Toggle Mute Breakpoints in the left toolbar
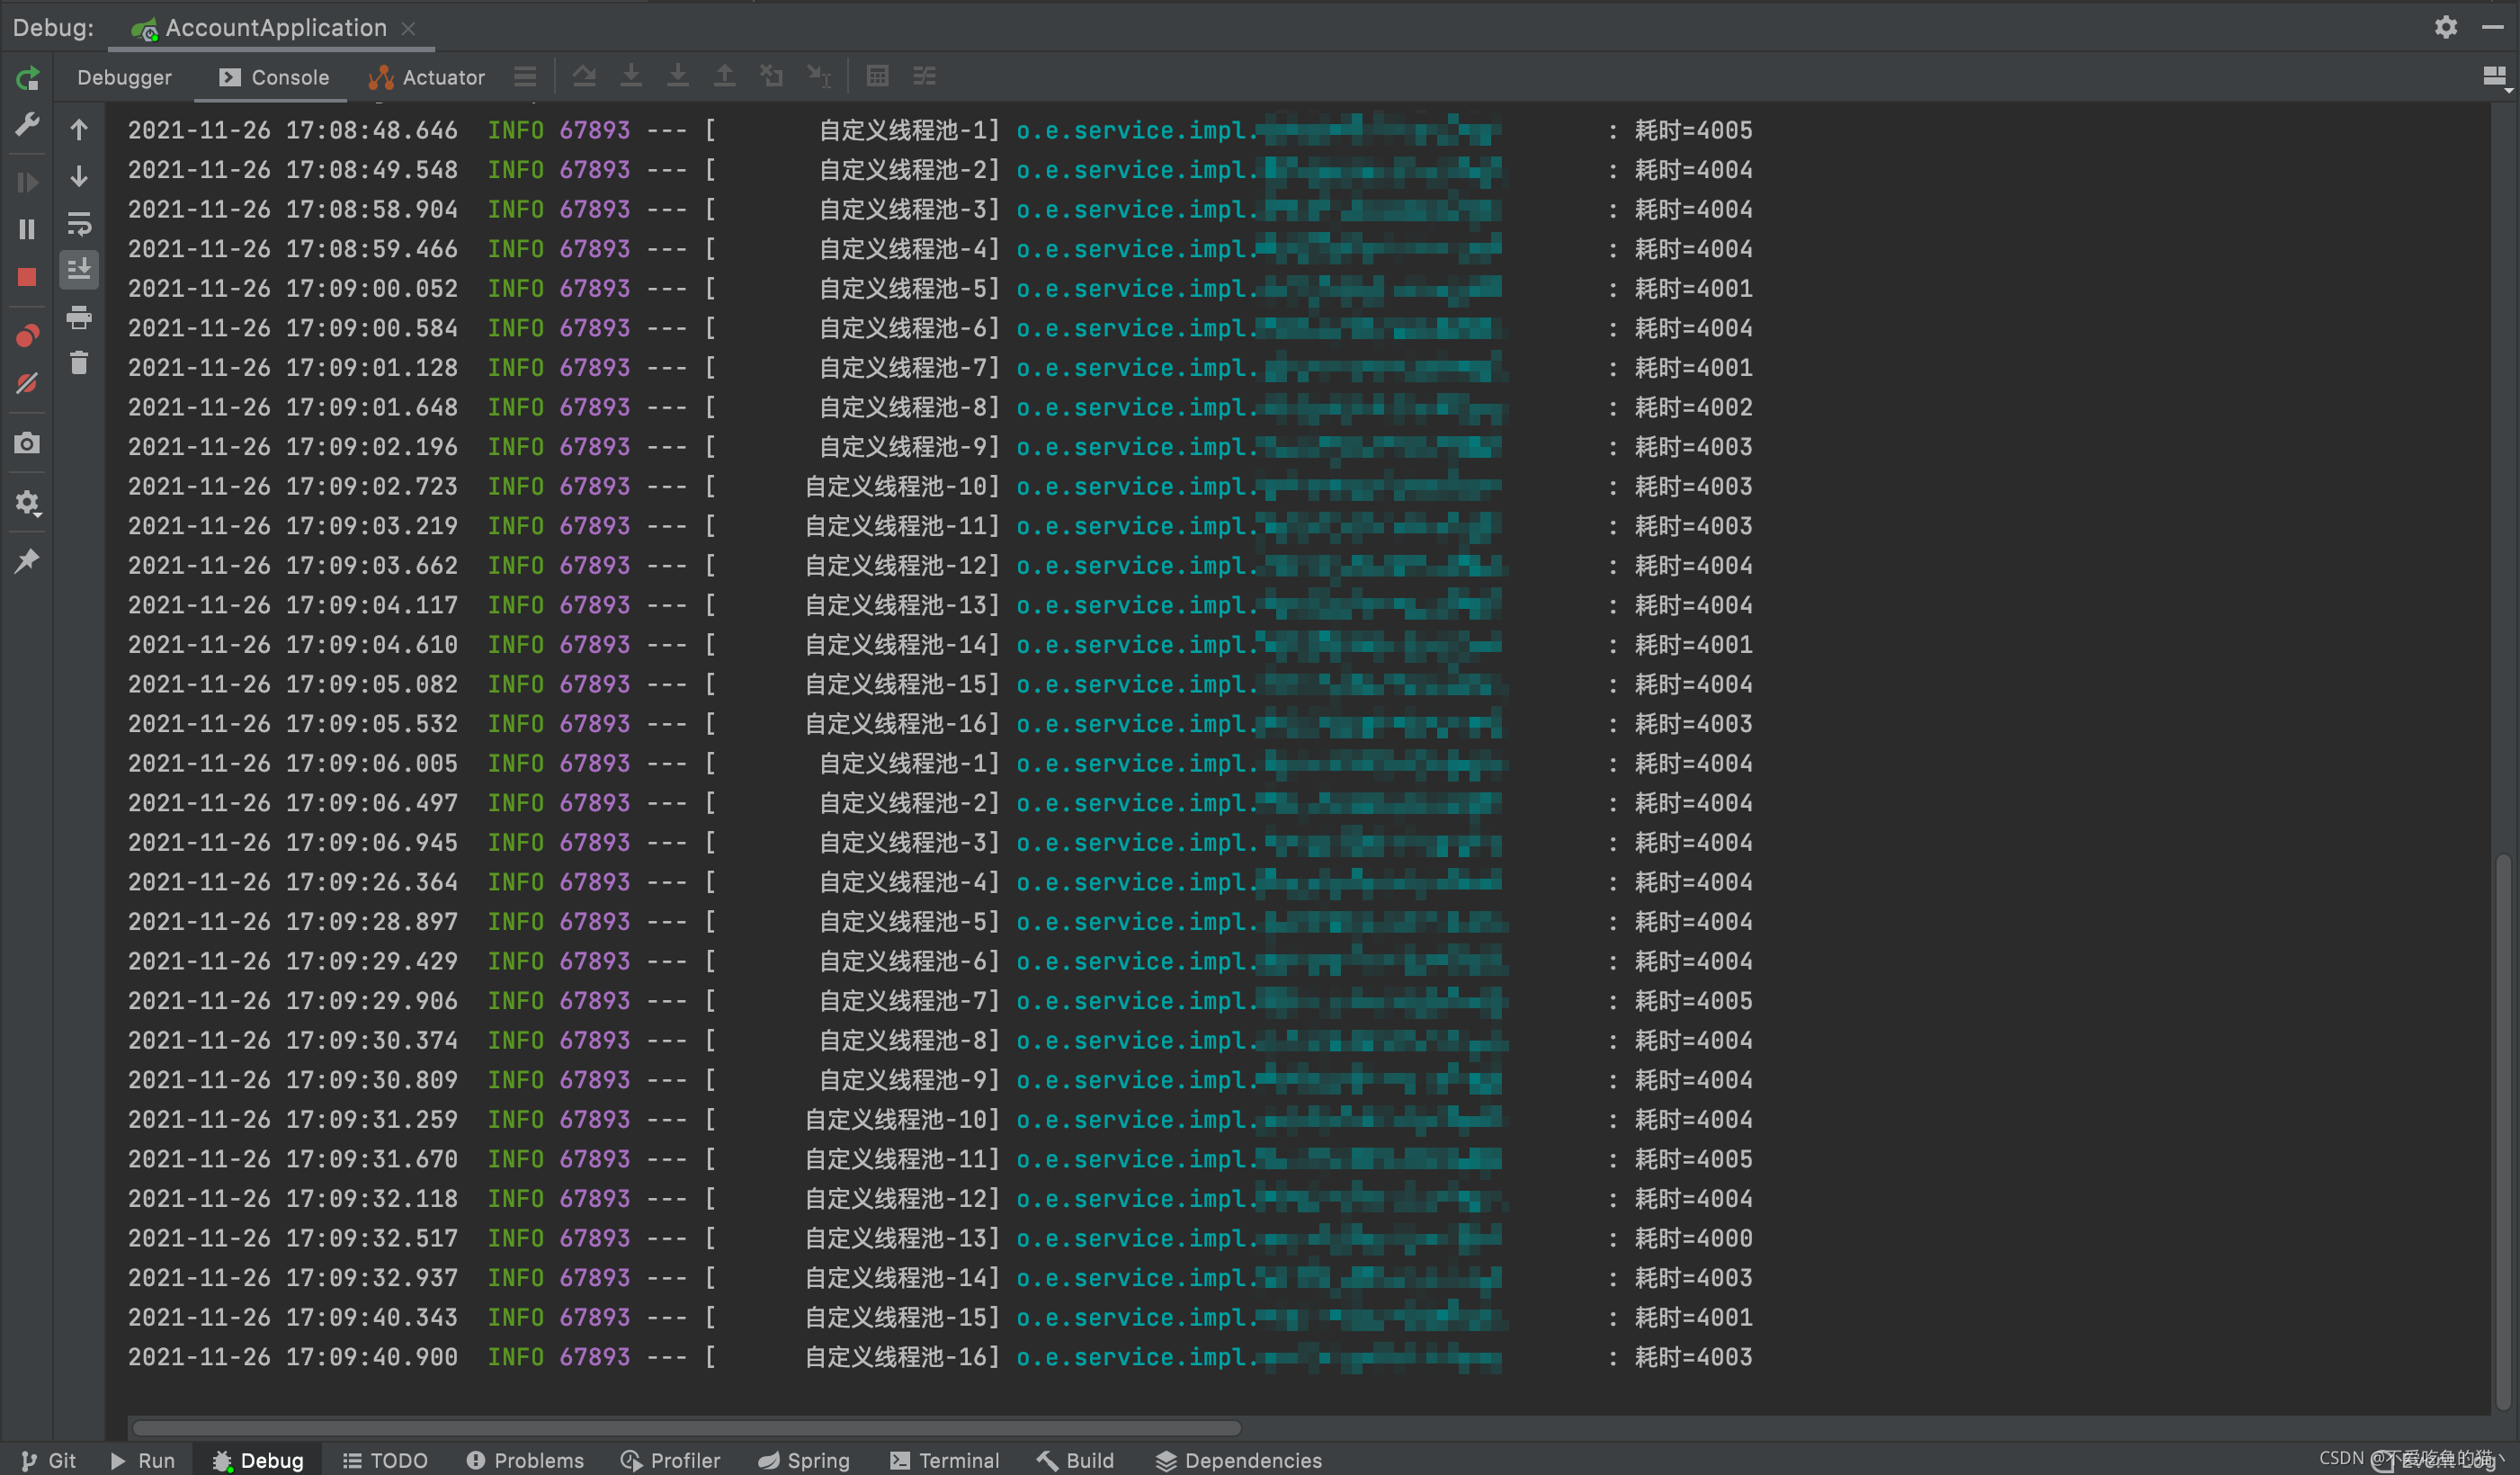2520x1475 pixels. (27, 384)
